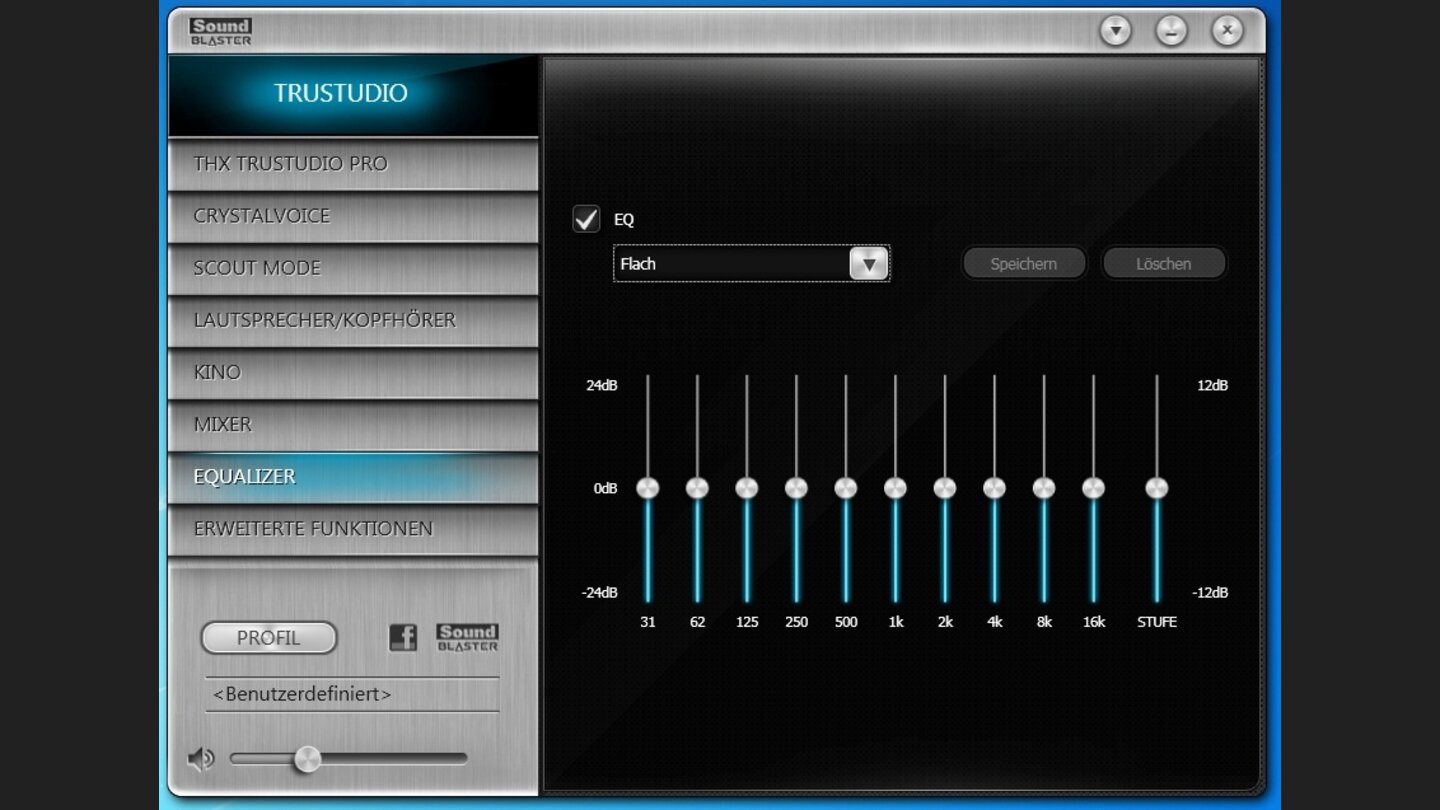Click the STUFE label text
Screen dimensions: 1440x810
[x=1157, y=622]
